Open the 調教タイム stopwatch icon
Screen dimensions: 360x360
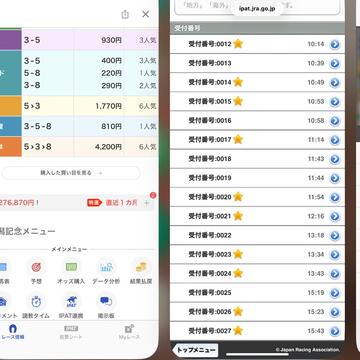point(36,302)
